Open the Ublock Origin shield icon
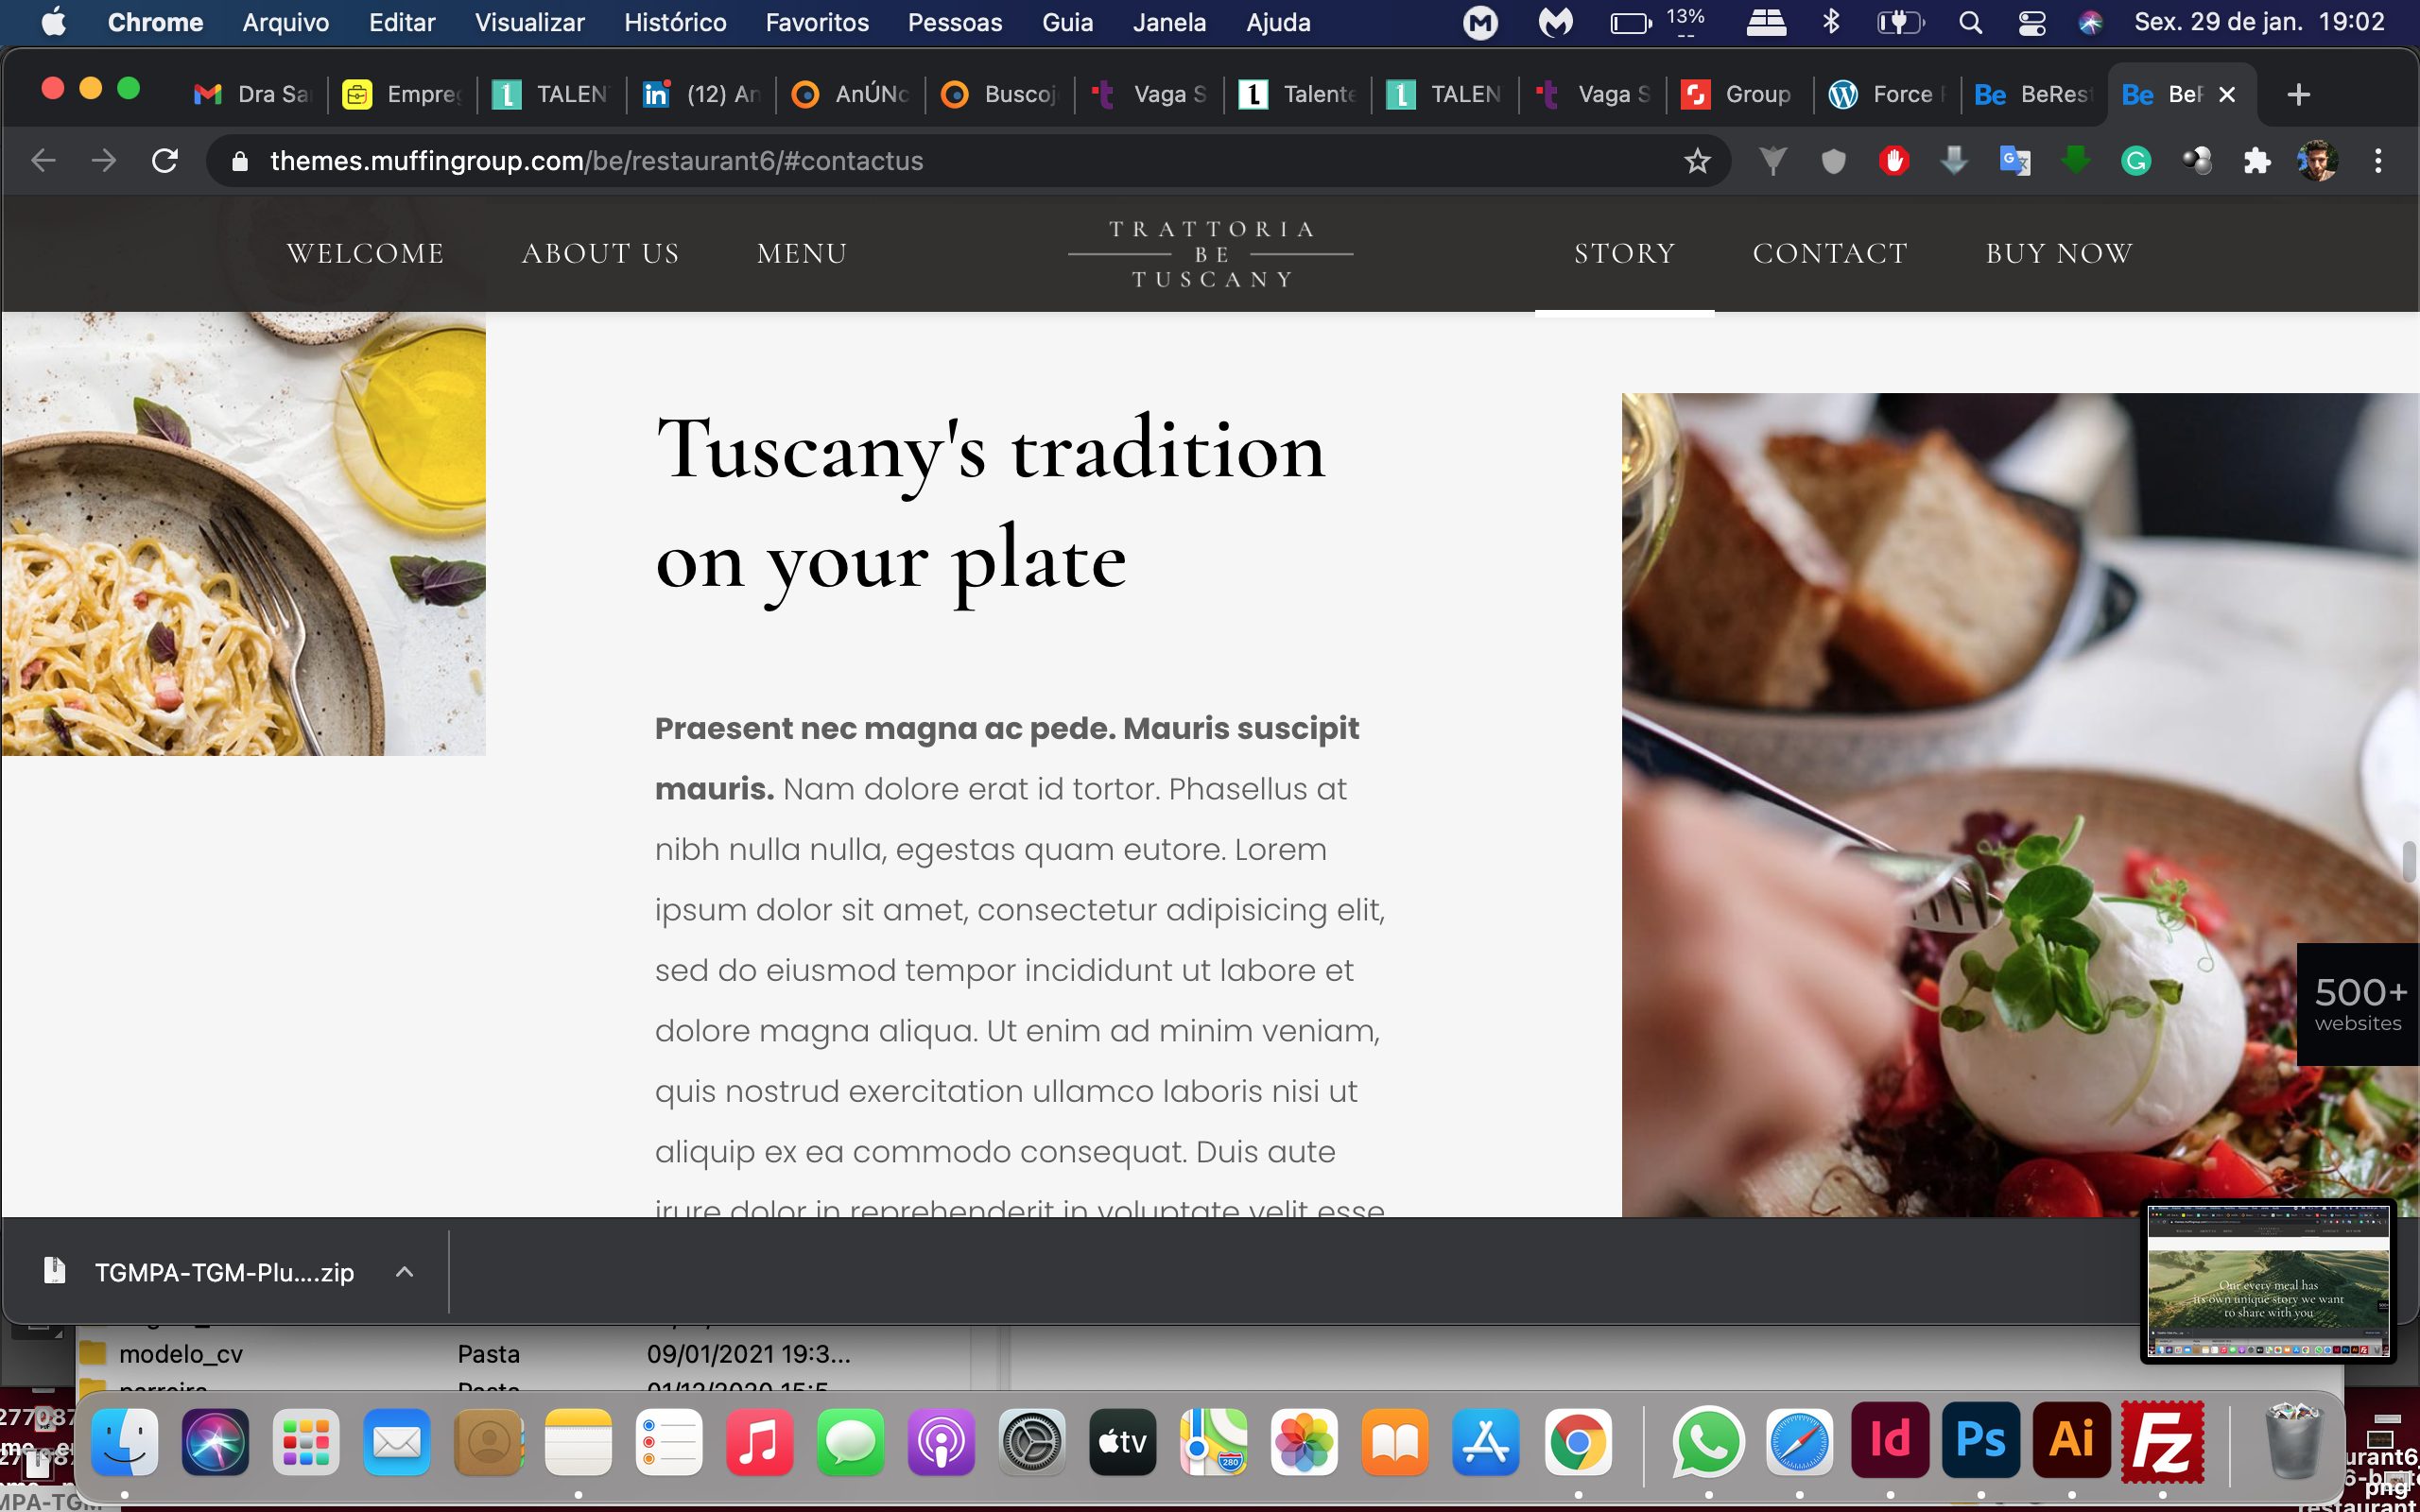The height and width of the screenshot is (1512, 2420). click(x=1893, y=161)
